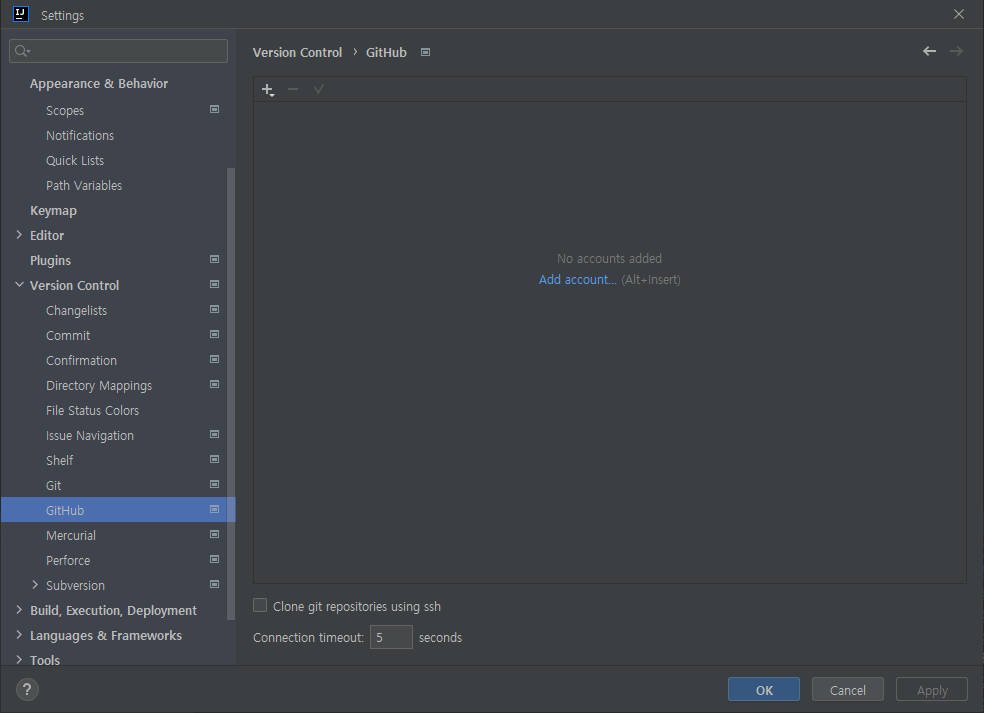
Task: Select the Issue Navigation page
Action: click(90, 436)
